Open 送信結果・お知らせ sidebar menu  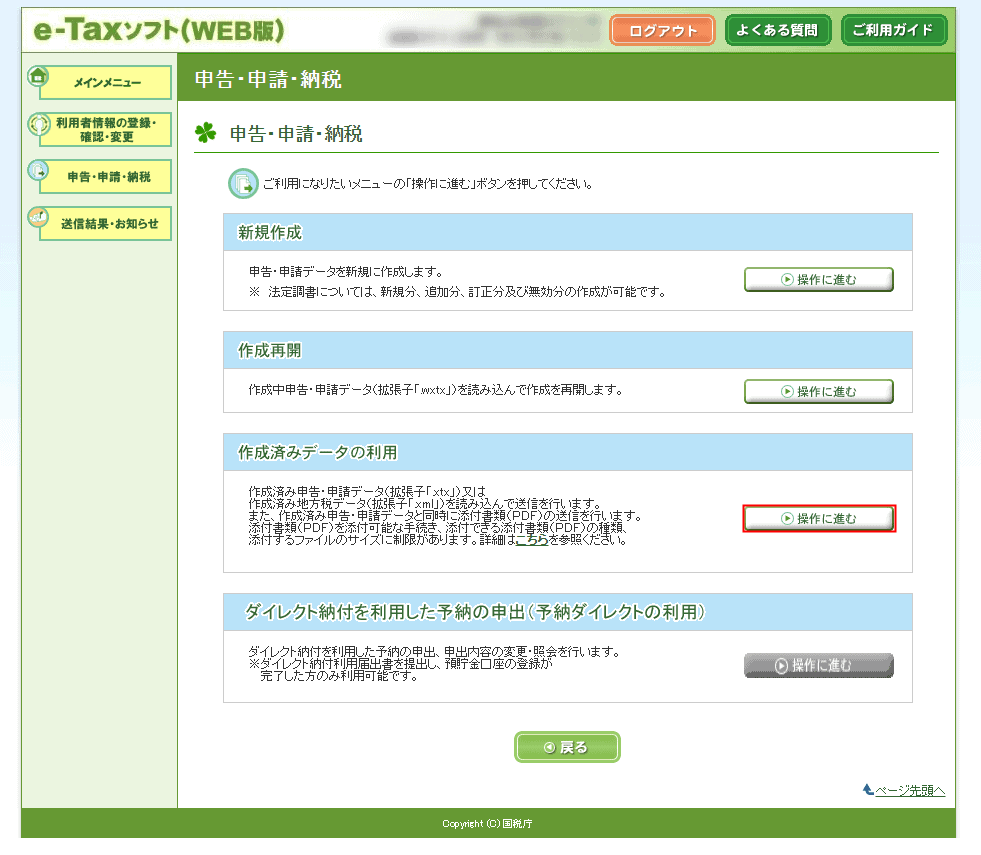pos(106,224)
